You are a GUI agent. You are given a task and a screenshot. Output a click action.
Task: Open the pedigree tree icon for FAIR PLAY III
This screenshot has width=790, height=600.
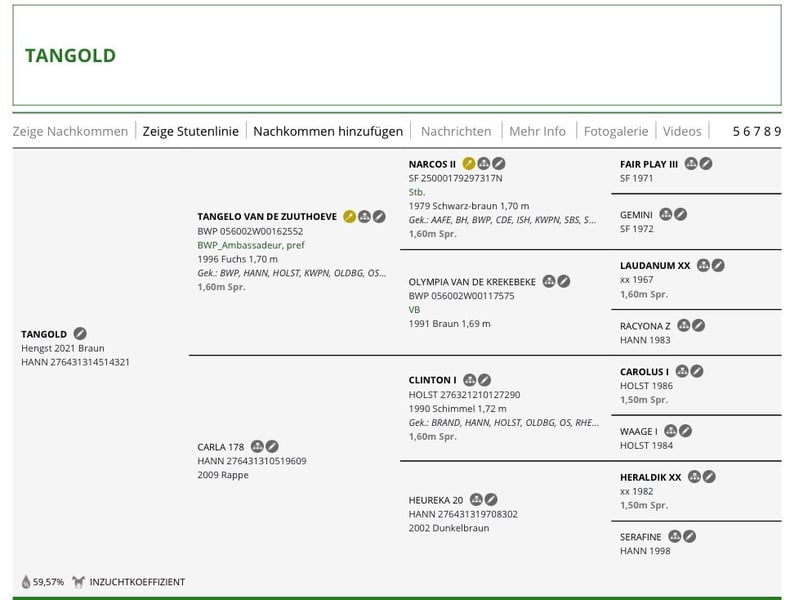[691, 163]
